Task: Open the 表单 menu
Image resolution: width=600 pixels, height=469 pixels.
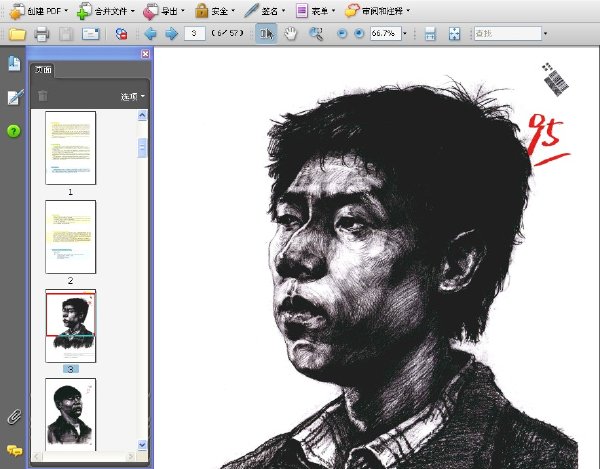Action: 315,11
